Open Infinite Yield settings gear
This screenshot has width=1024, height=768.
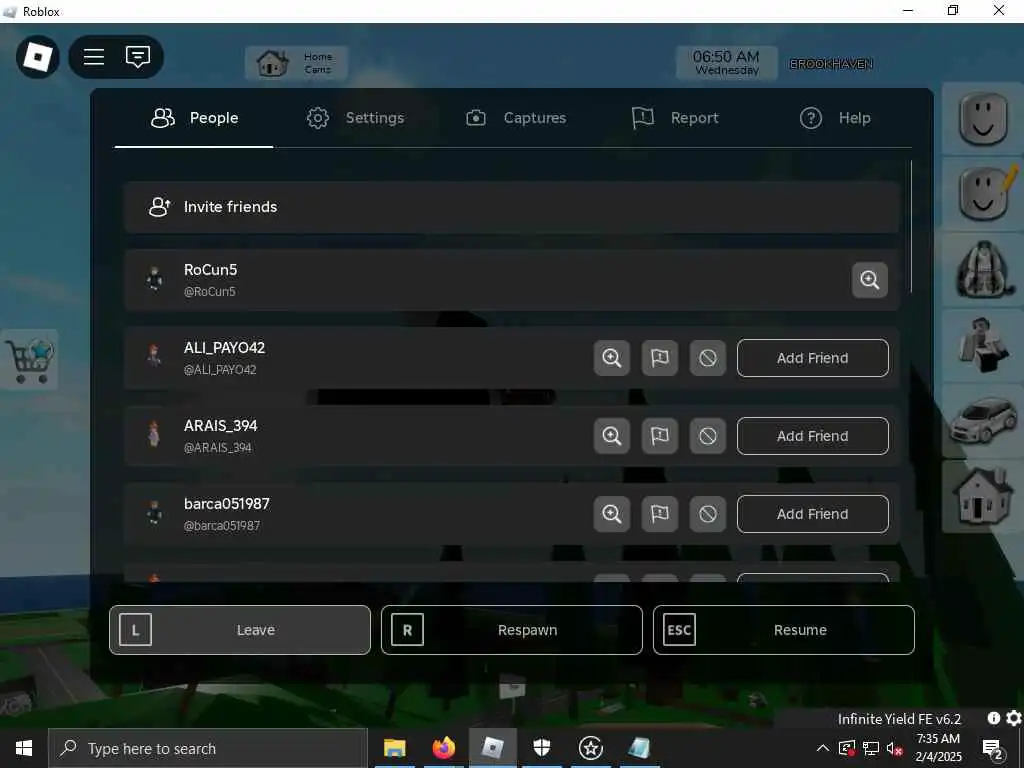[x=1014, y=718]
